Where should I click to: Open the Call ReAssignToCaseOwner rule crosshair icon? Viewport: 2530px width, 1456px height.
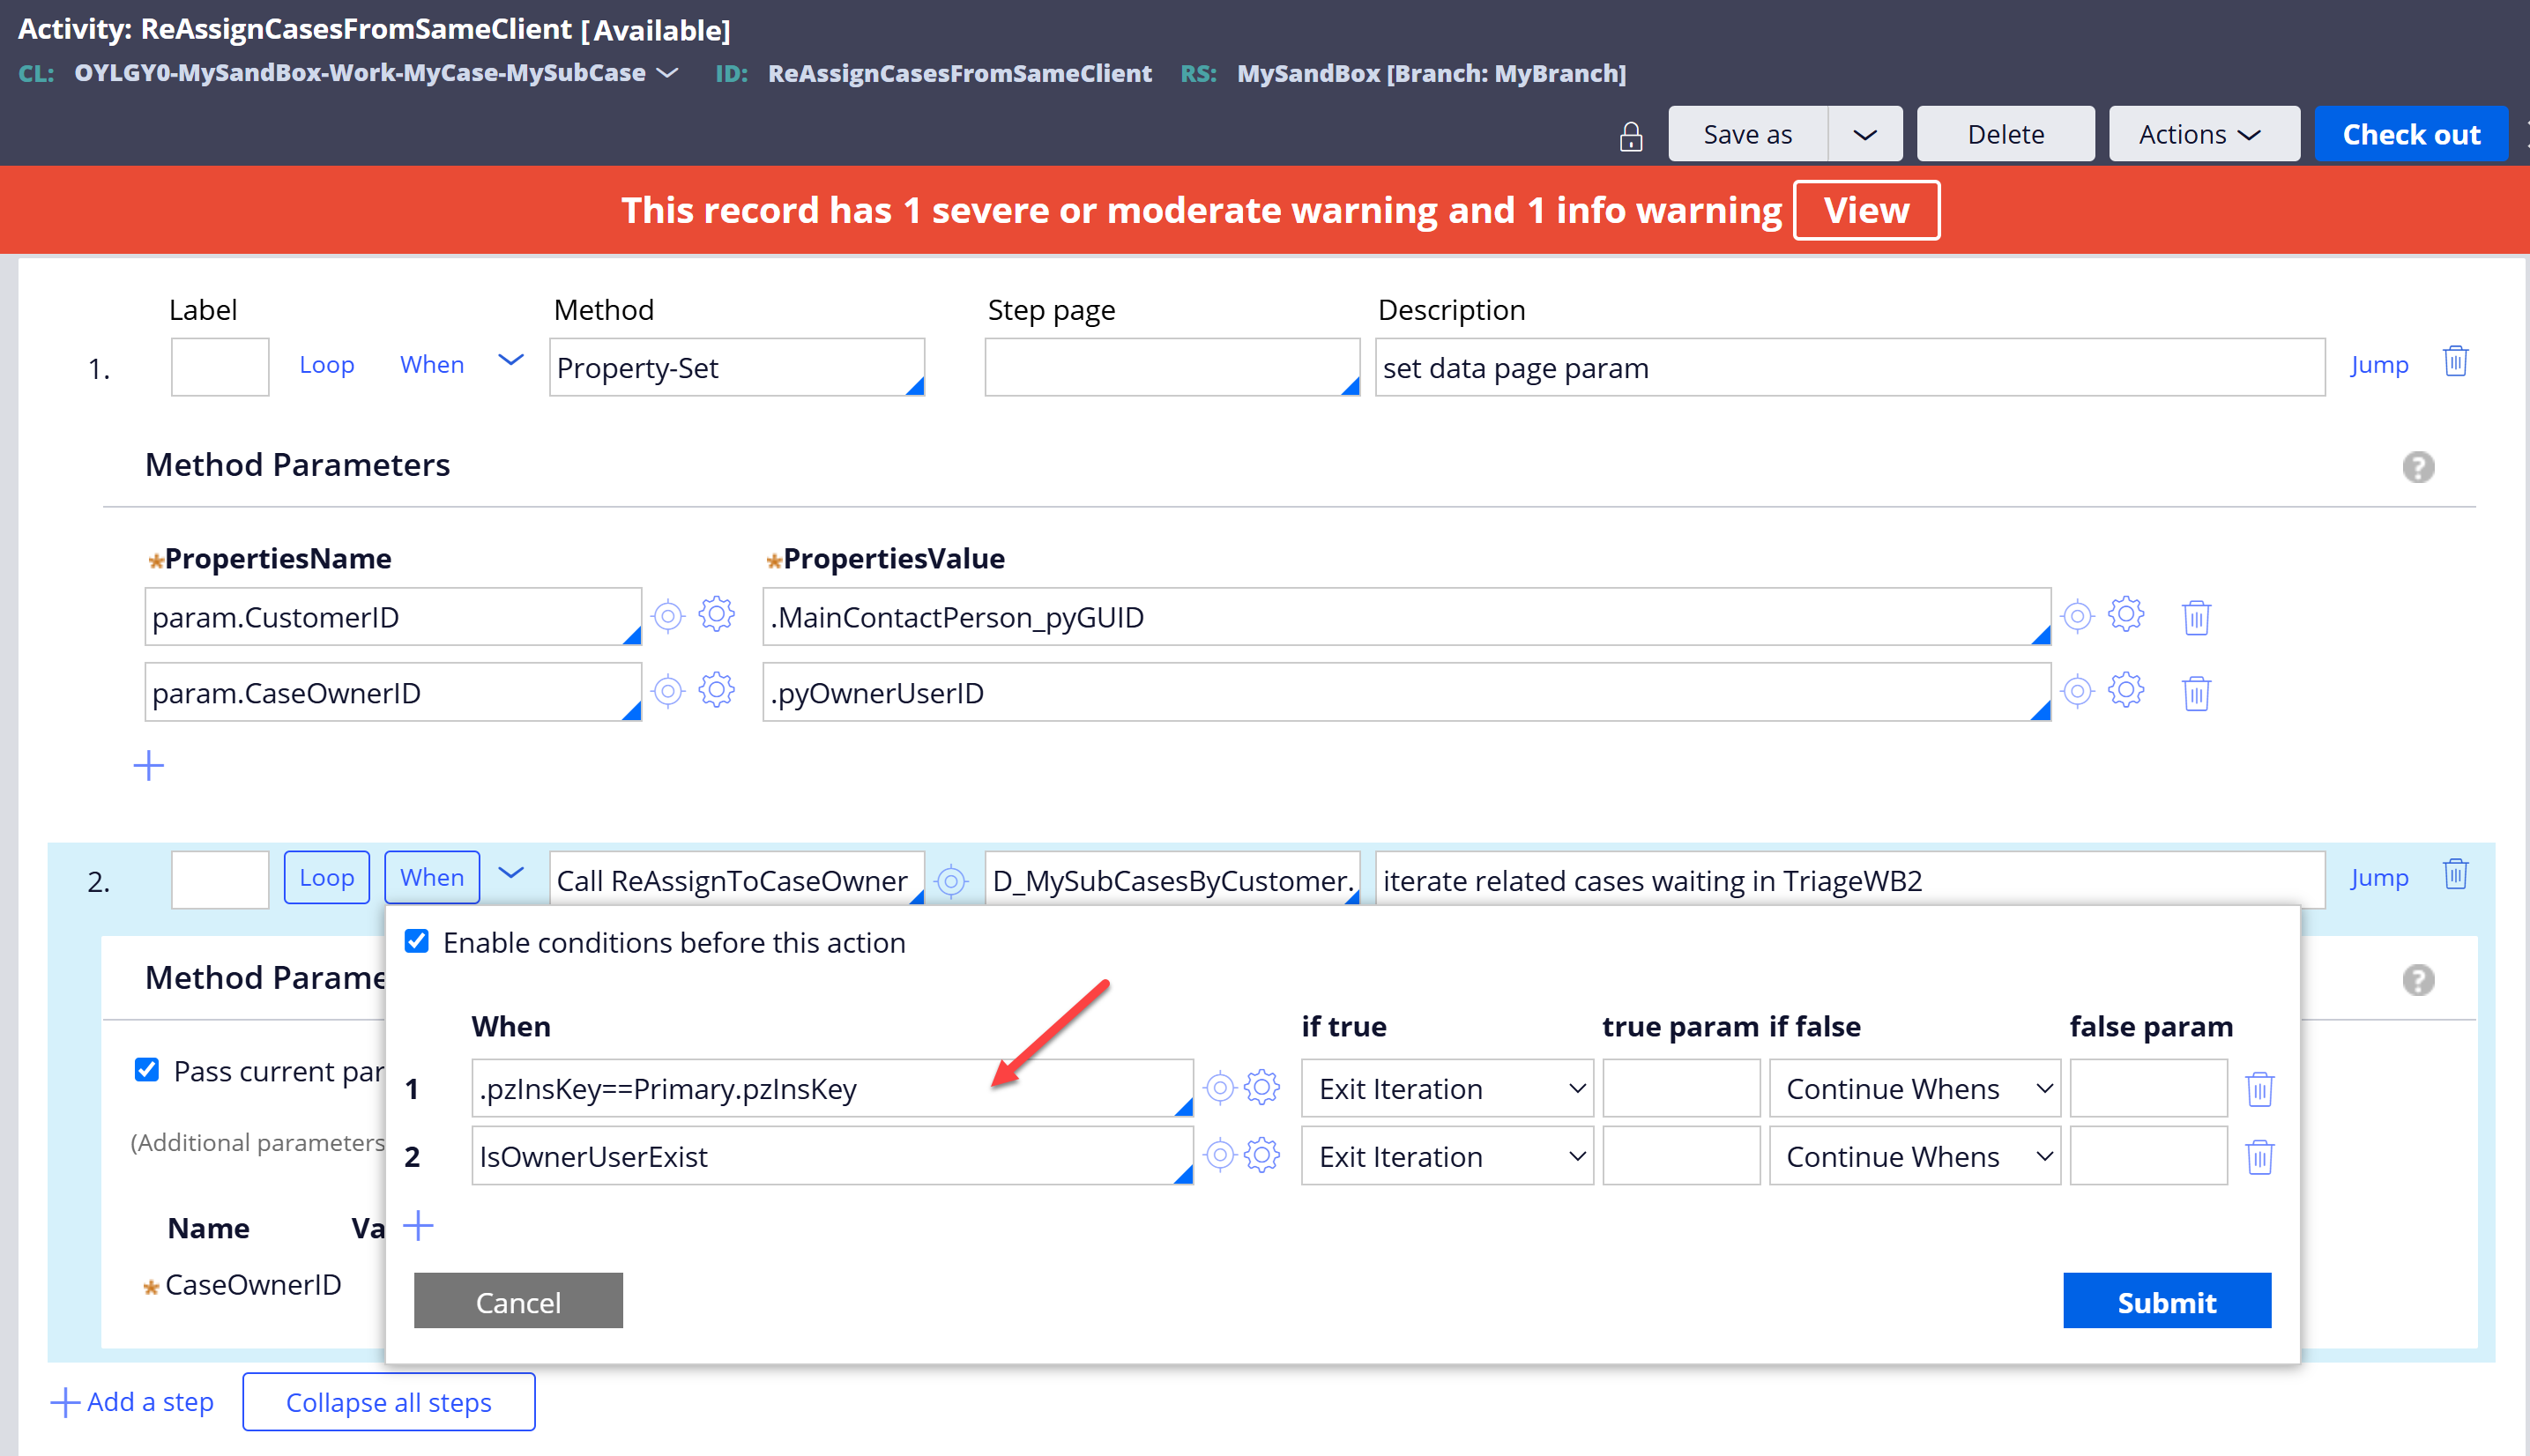[951, 881]
